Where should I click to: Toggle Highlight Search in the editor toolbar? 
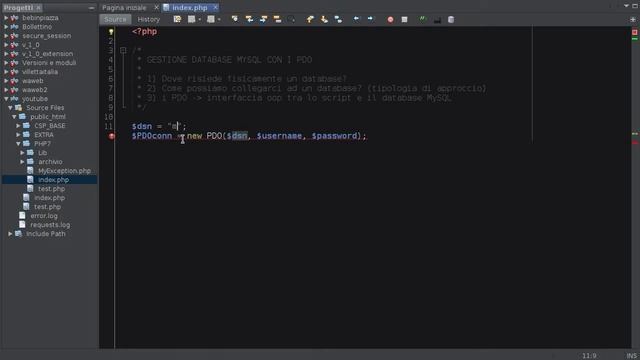pyautogui.click(x=278, y=19)
